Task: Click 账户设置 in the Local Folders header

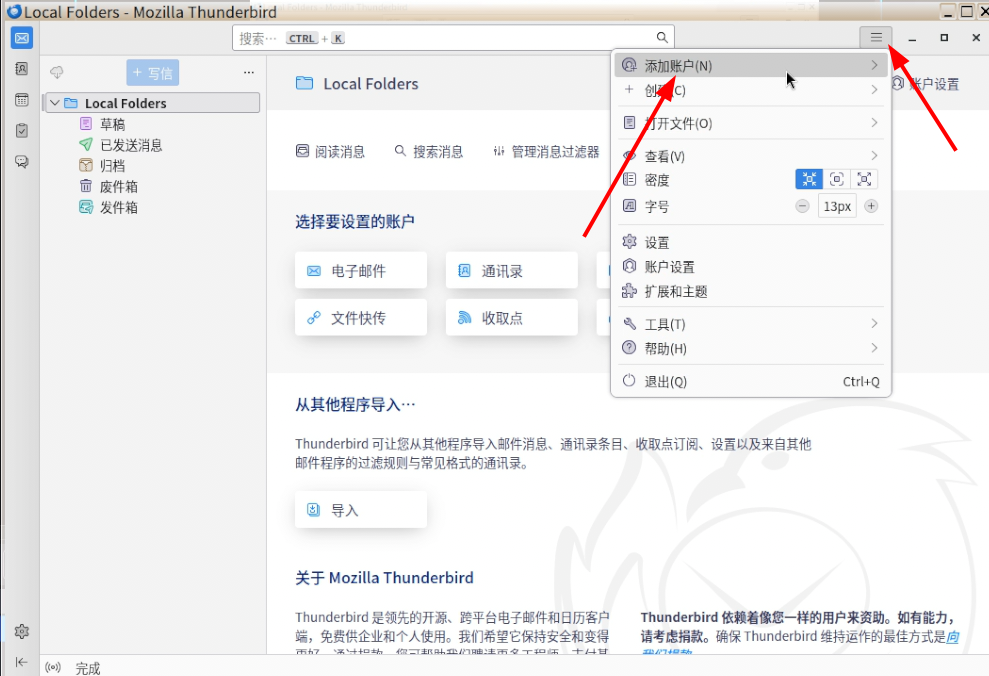Action: (926, 84)
